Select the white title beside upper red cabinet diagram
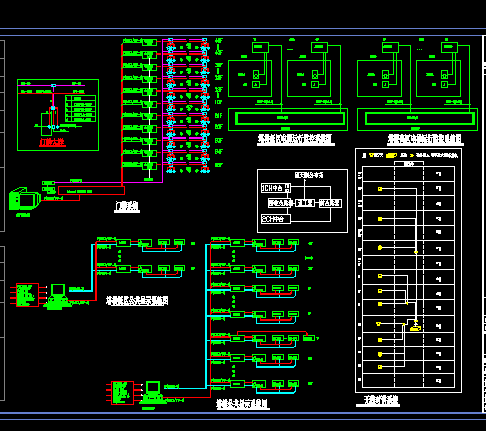 (x=137, y=300)
